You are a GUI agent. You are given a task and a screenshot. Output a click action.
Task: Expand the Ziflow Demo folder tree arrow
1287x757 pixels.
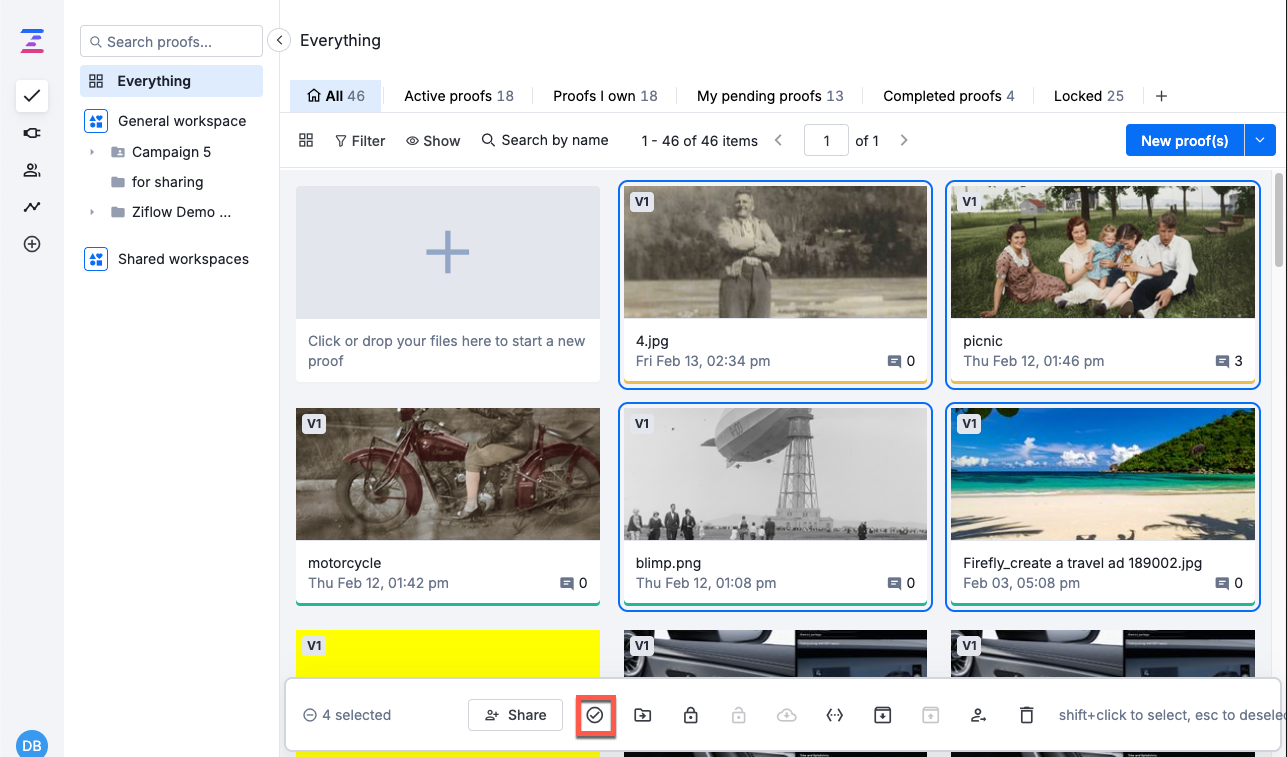pos(92,212)
